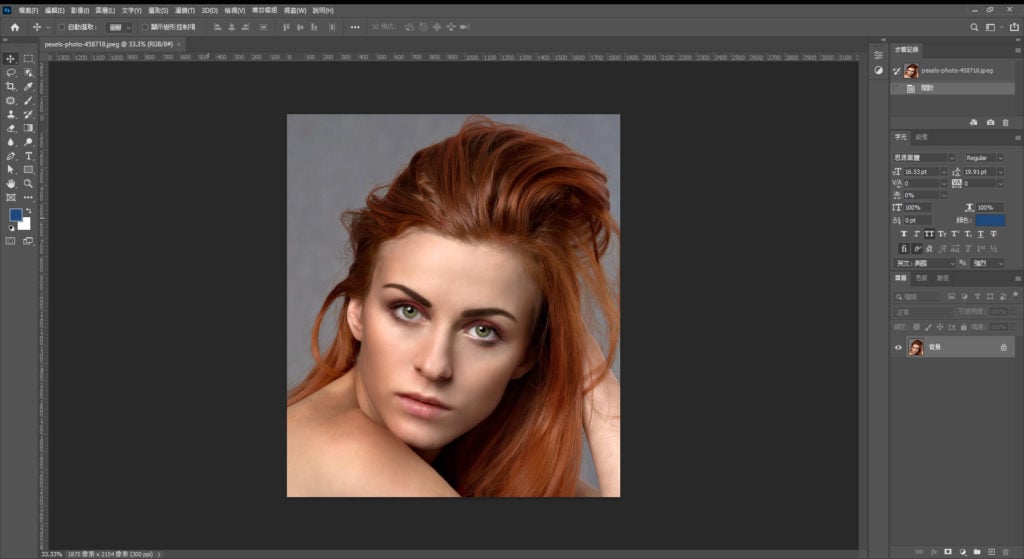1024x559 pixels.
Task: Tick the show transform controls checkbox
Action: coord(144,27)
